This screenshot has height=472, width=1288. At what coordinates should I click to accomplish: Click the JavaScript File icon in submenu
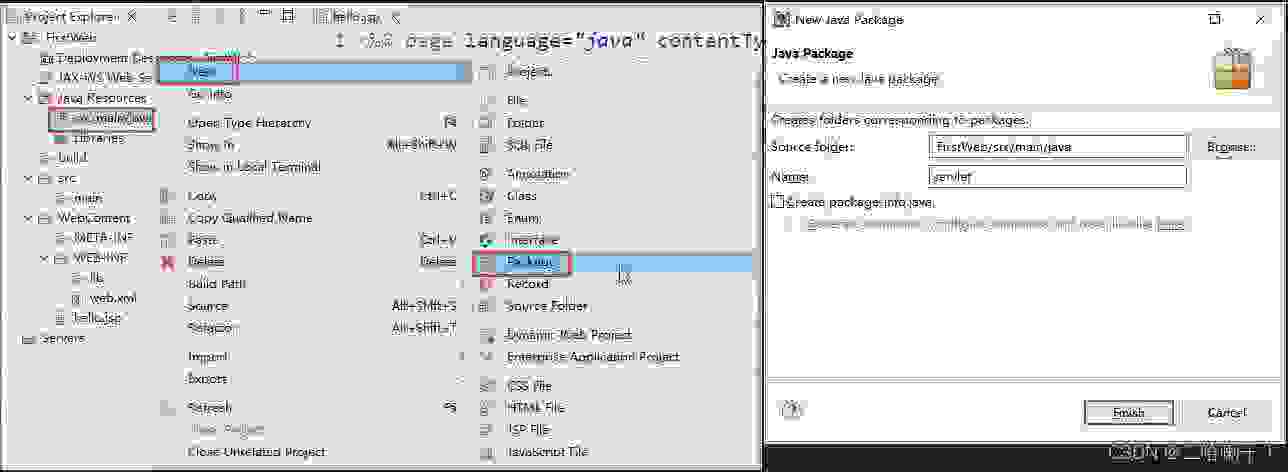pyautogui.click(x=486, y=452)
